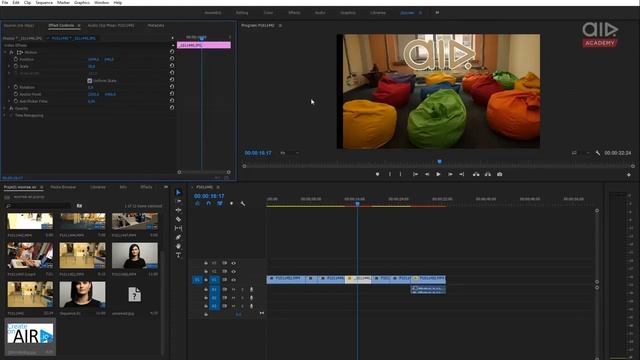Export frame using the camera icon
This screenshot has width=640, height=360.
[x=500, y=174]
